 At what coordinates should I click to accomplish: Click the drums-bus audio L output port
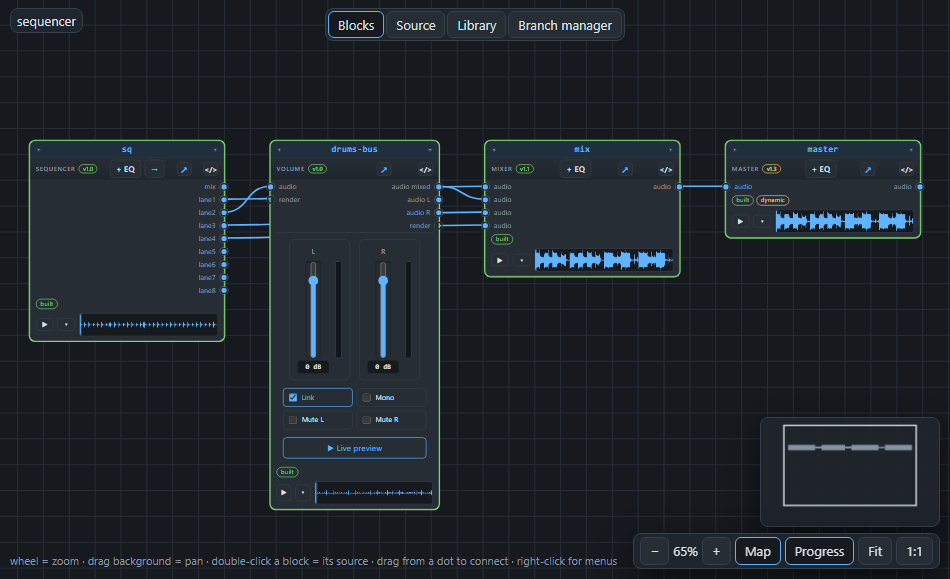pyautogui.click(x=439, y=200)
